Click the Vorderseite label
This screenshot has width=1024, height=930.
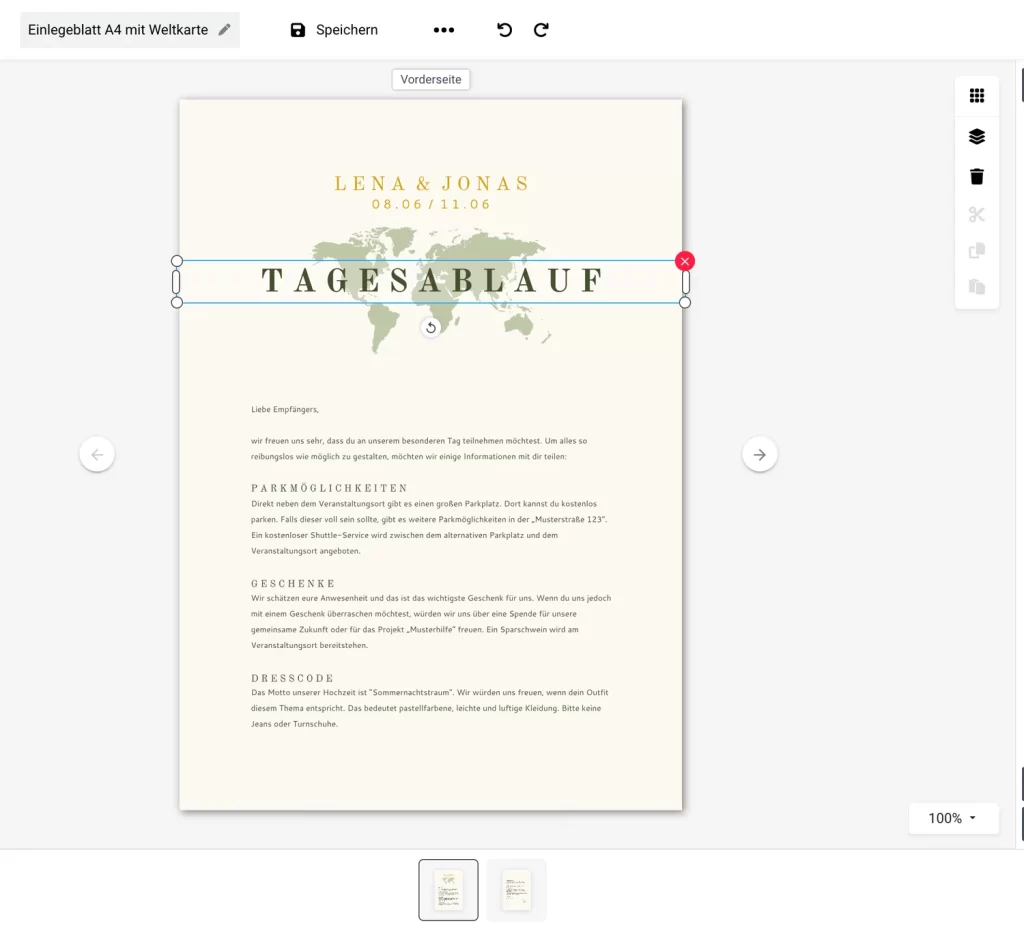point(431,79)
